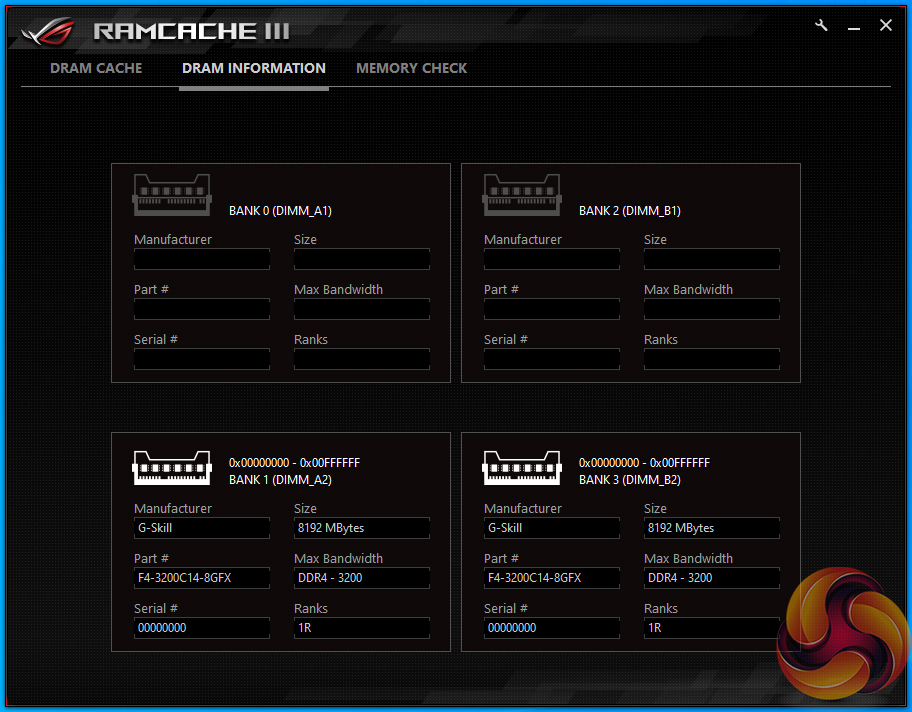Screen dimensions: 912x712
Task: Click the BANK 3 (DIMM_B2) label
Action: (x=630, y=479)
